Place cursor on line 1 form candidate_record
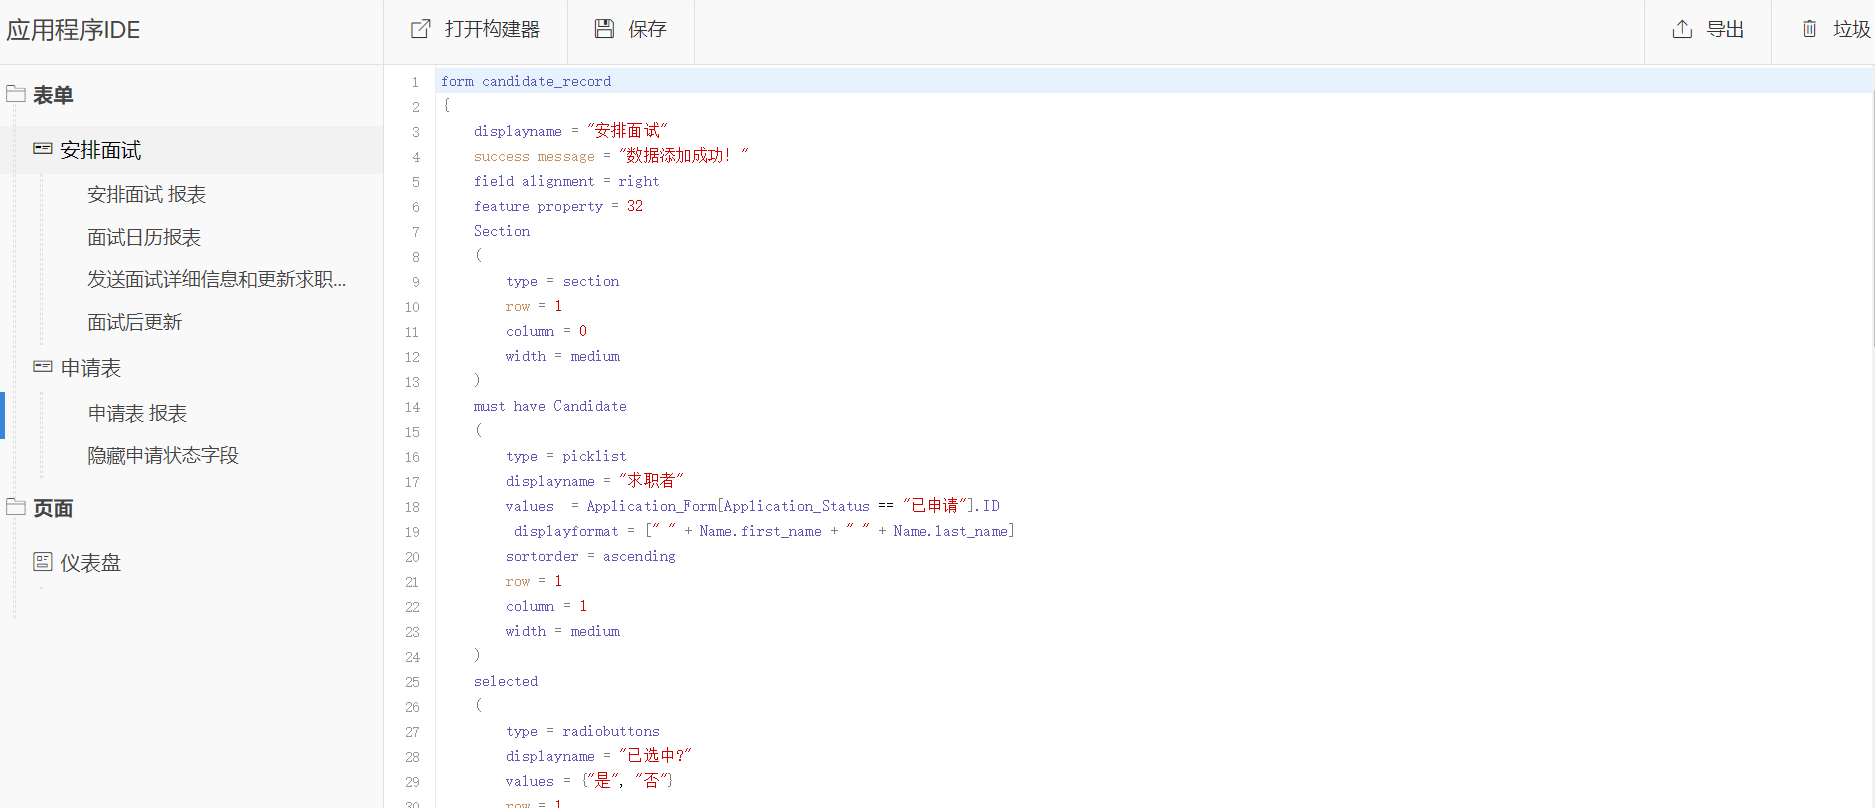Viewport: 1875px width, 808px height. coord(526,82)
